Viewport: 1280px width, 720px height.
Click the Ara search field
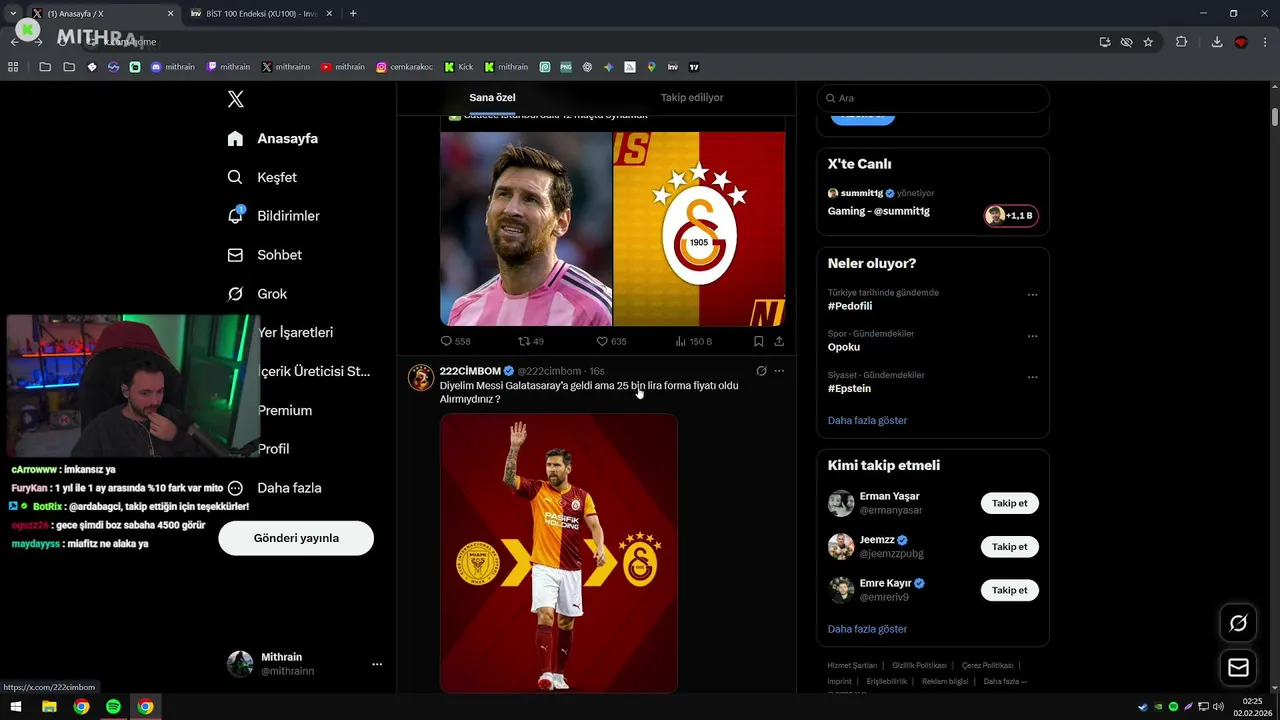[933, 98]
